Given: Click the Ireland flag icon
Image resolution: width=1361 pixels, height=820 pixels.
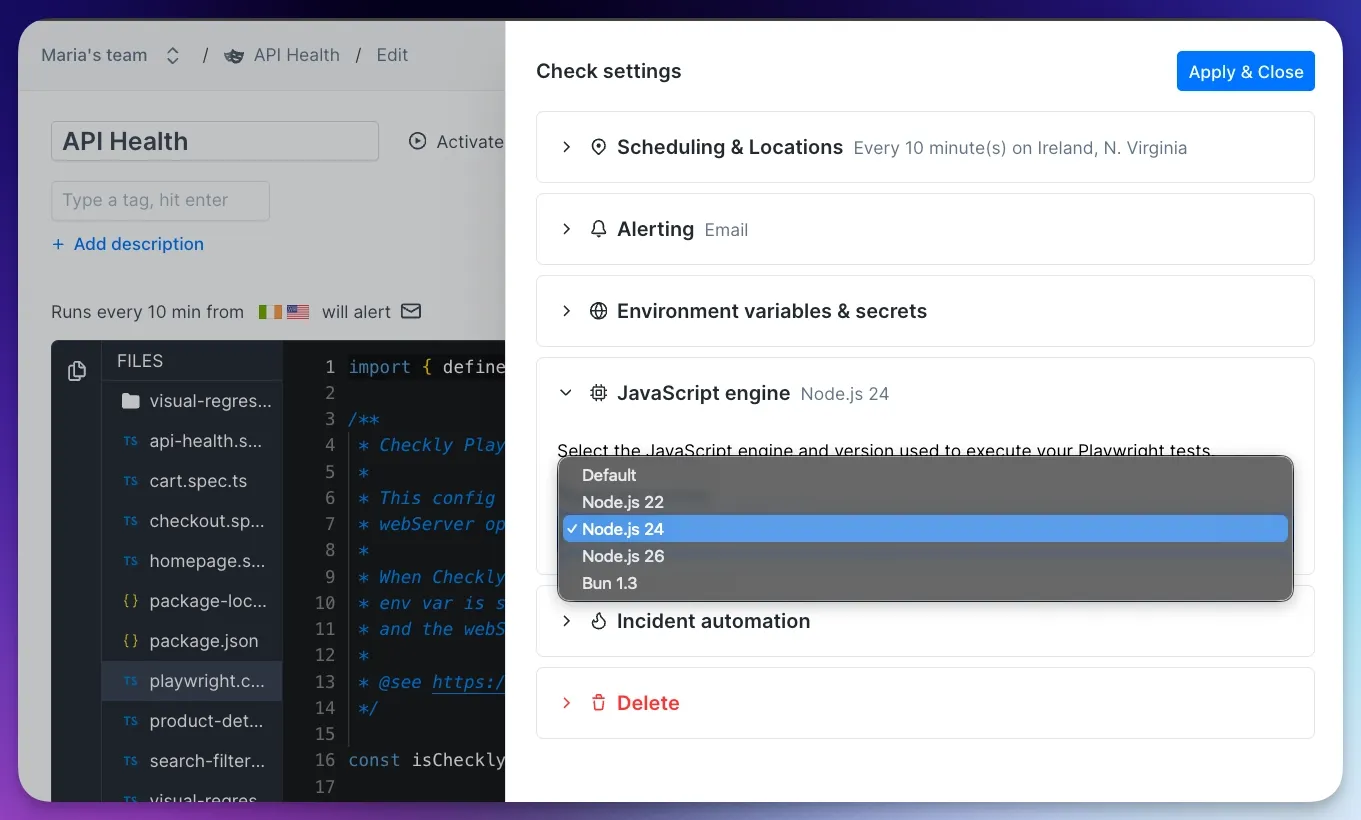Looking at the screenshot, I should click(270, 312).
